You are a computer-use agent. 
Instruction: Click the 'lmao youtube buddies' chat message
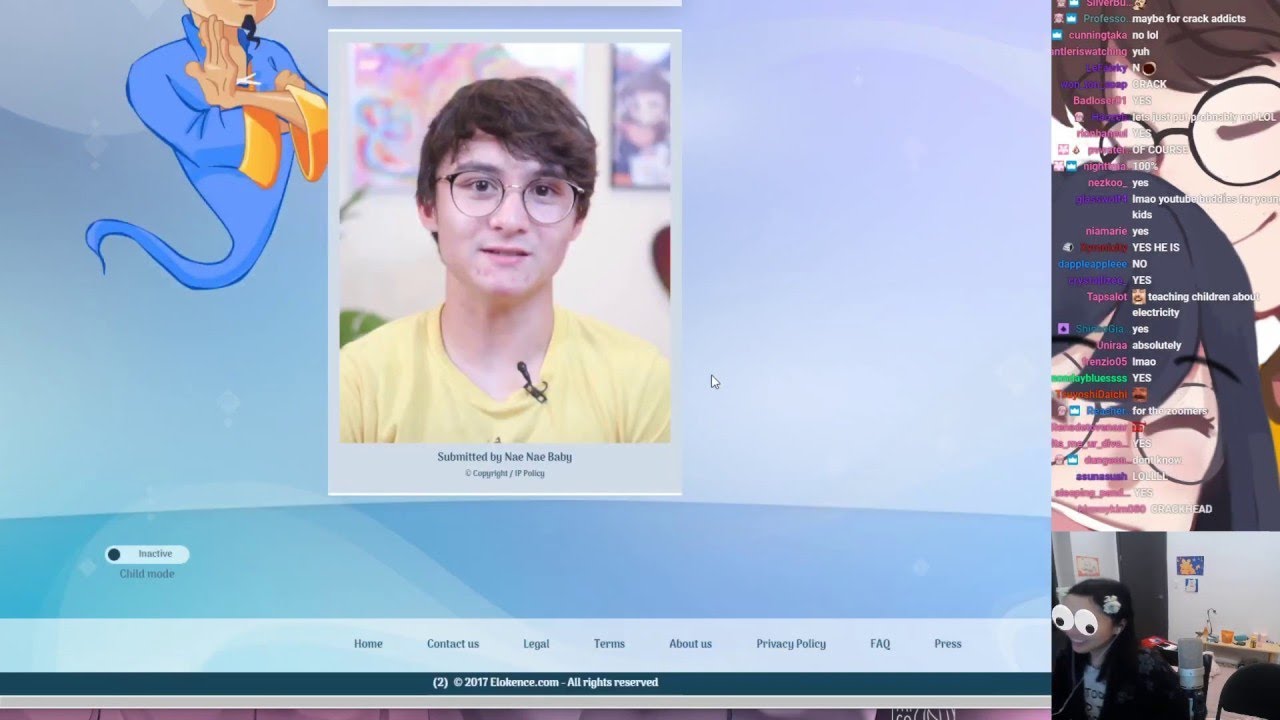[1205, 207]
